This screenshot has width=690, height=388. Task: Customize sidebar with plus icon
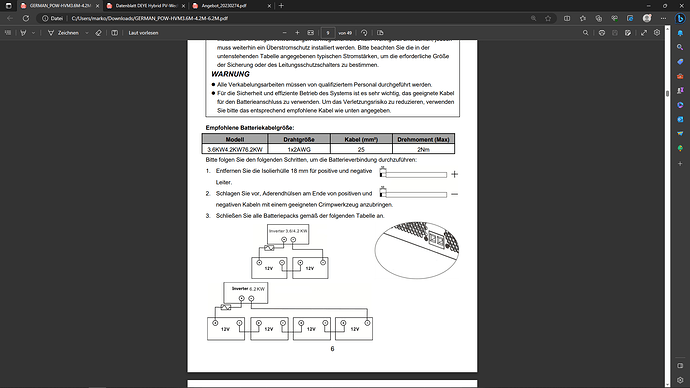680,164
